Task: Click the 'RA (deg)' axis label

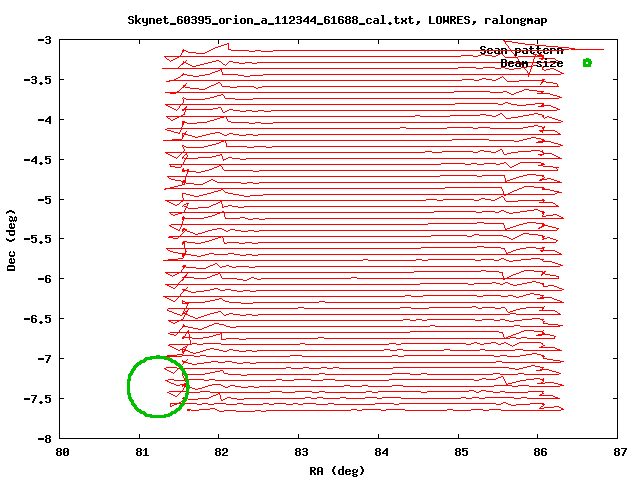Action: pos(337,471)
